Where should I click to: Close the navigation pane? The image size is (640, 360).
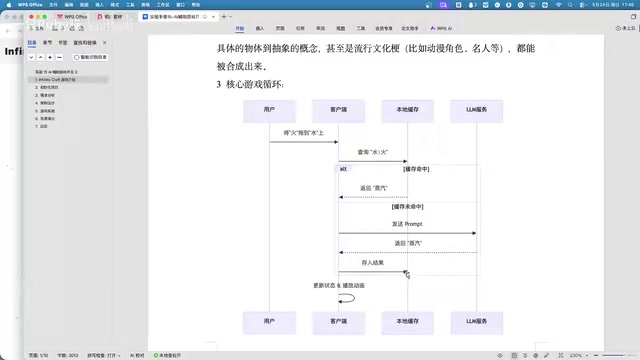point(104,42)
